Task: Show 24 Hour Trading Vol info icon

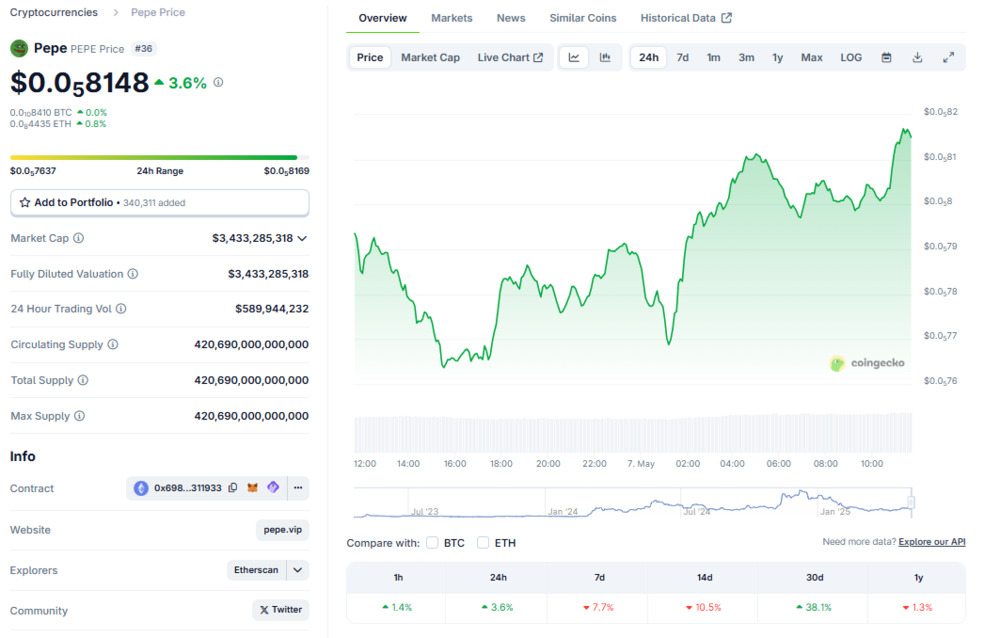Action: pyautogui.click(x=121, y=309)
